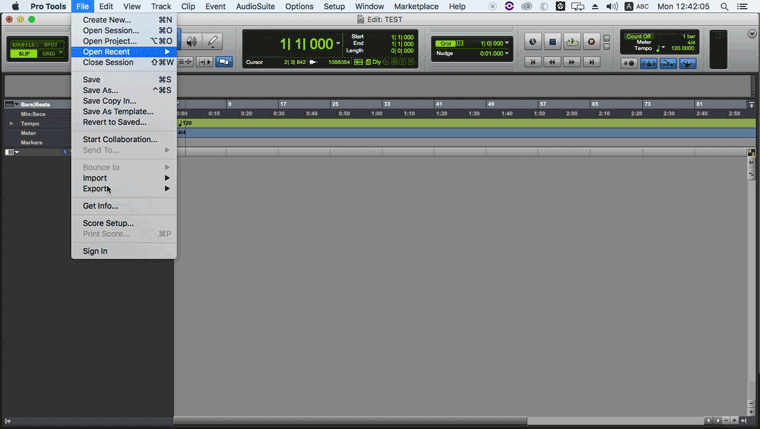Screen dimensions: 760x429
Task: Enable SPOT edit mode
Action: click(50, 45)
